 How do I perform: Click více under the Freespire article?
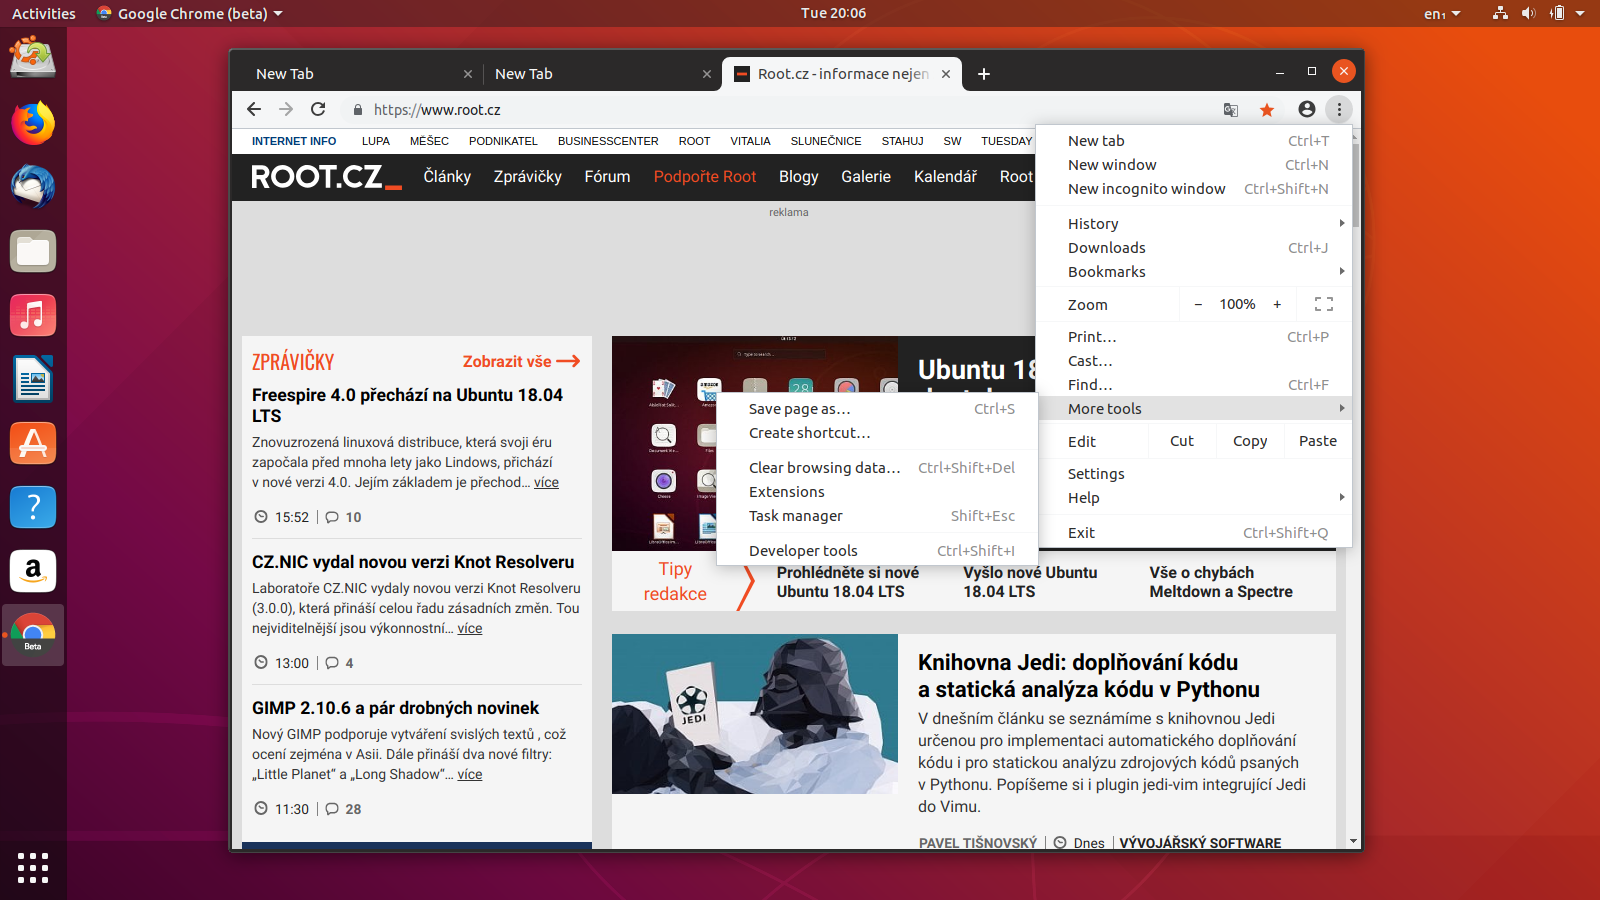click(x=546, y=482)
